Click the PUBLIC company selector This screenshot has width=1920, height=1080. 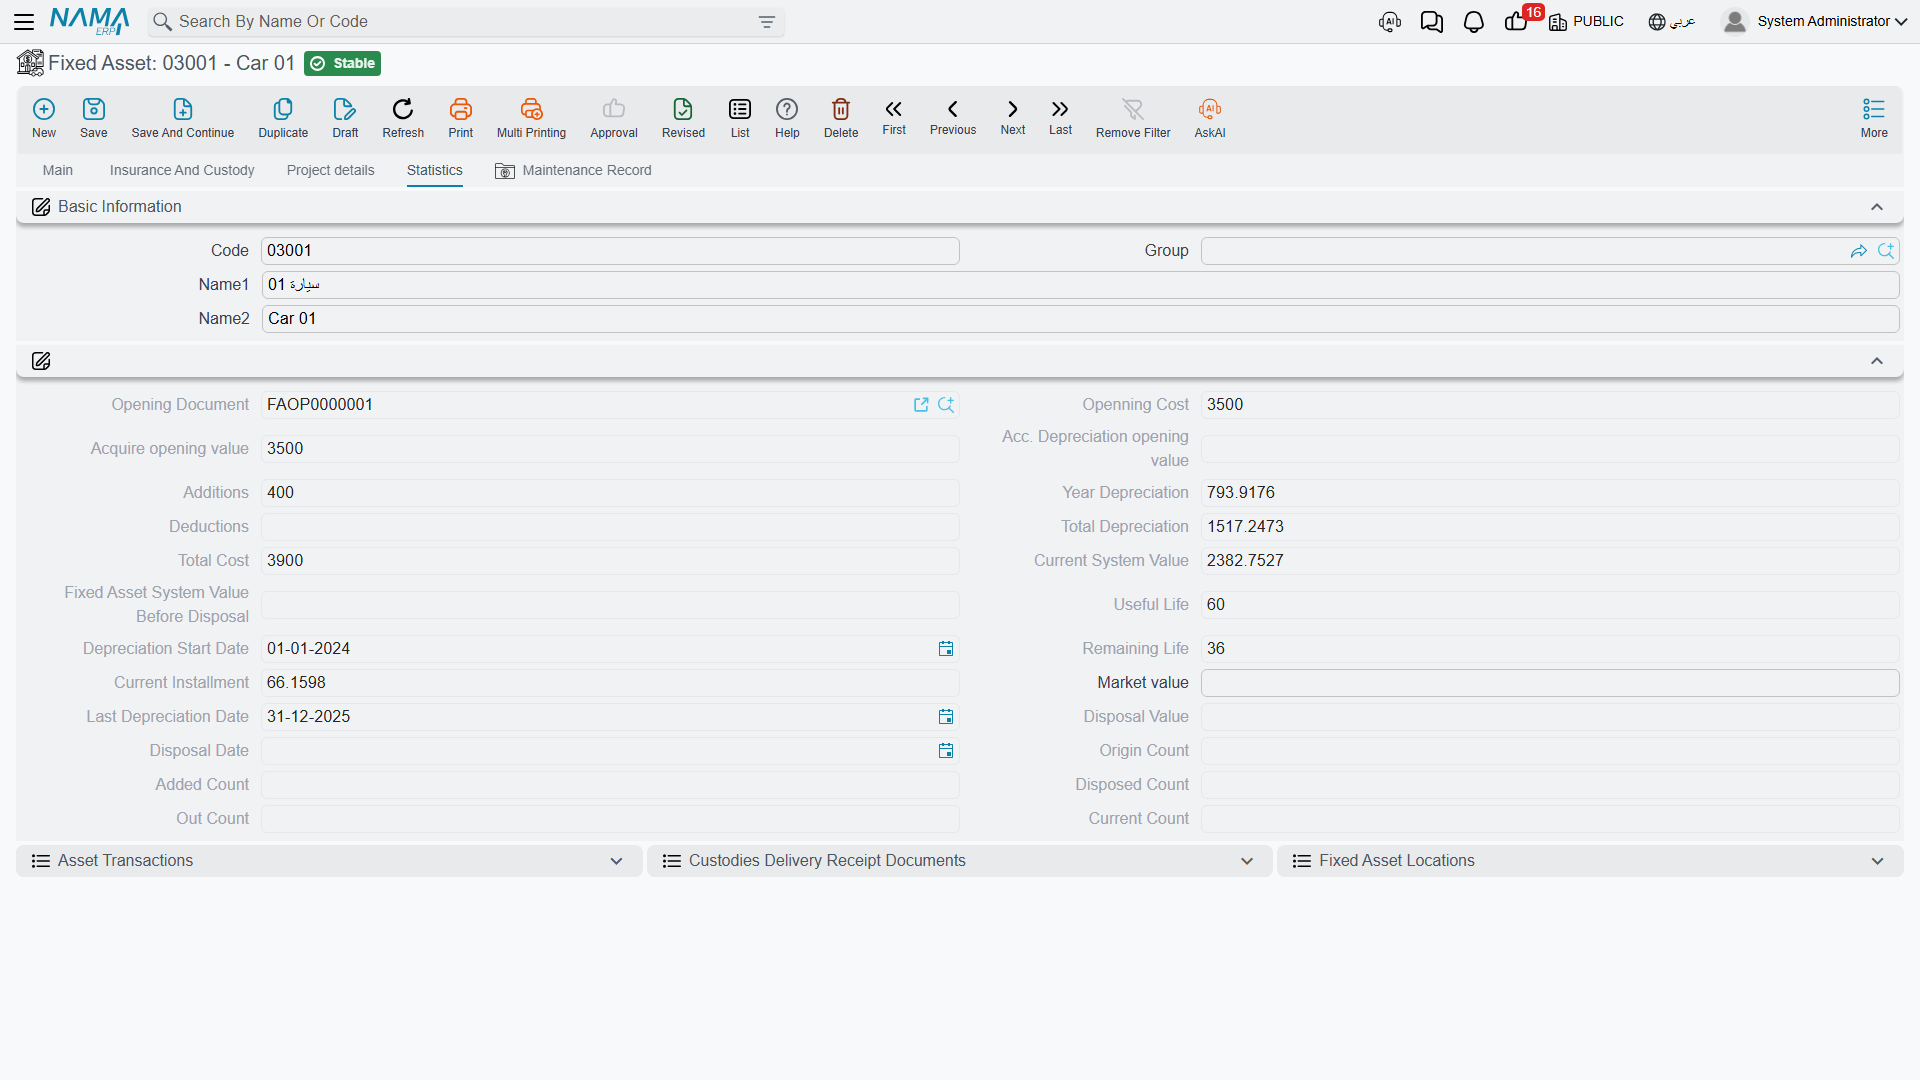[x=1586, y=22]
